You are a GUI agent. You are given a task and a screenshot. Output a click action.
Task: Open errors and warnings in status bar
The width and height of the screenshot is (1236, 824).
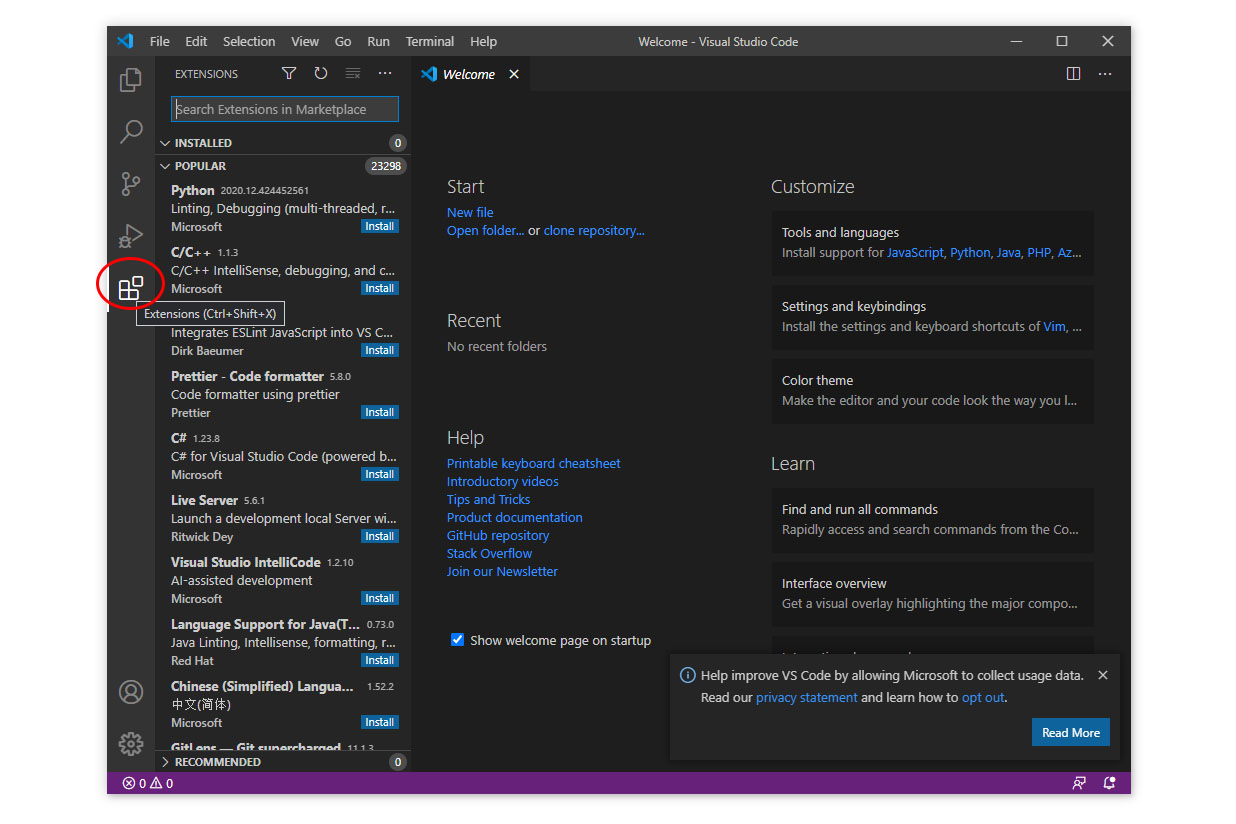[x=148, y=783]
